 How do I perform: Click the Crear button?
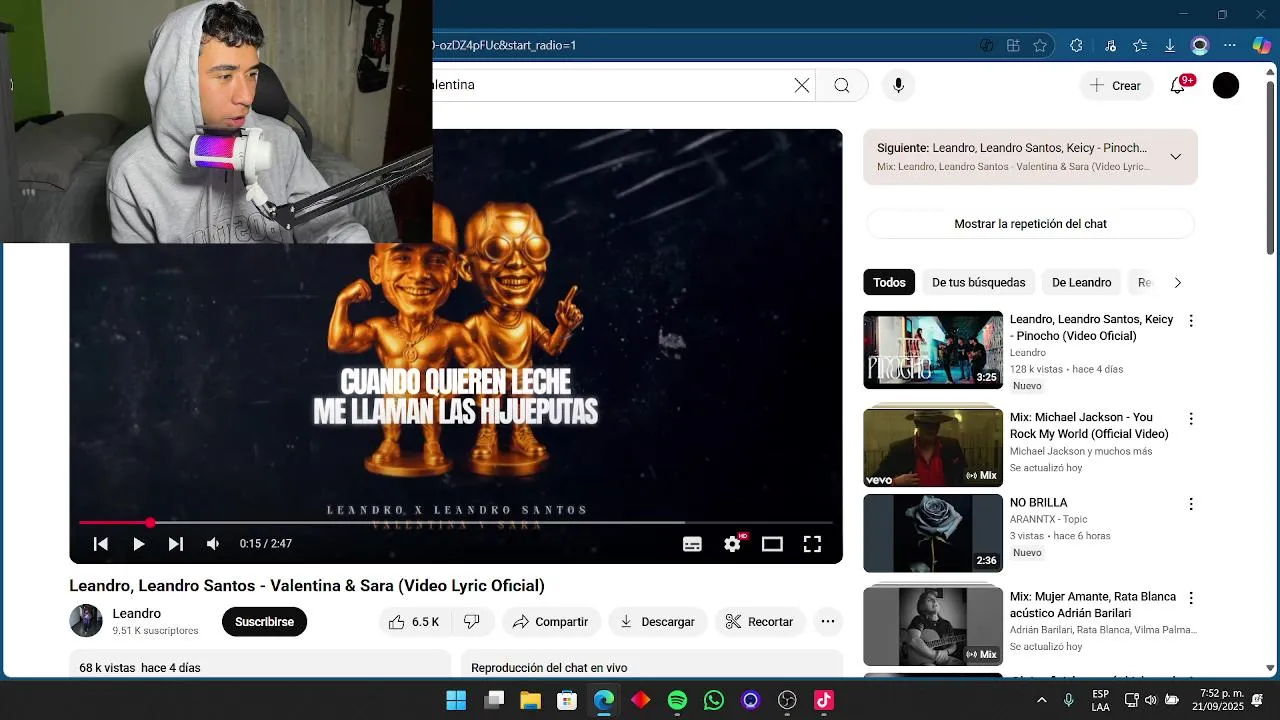pyautogui.click(x=1116, y=85)
